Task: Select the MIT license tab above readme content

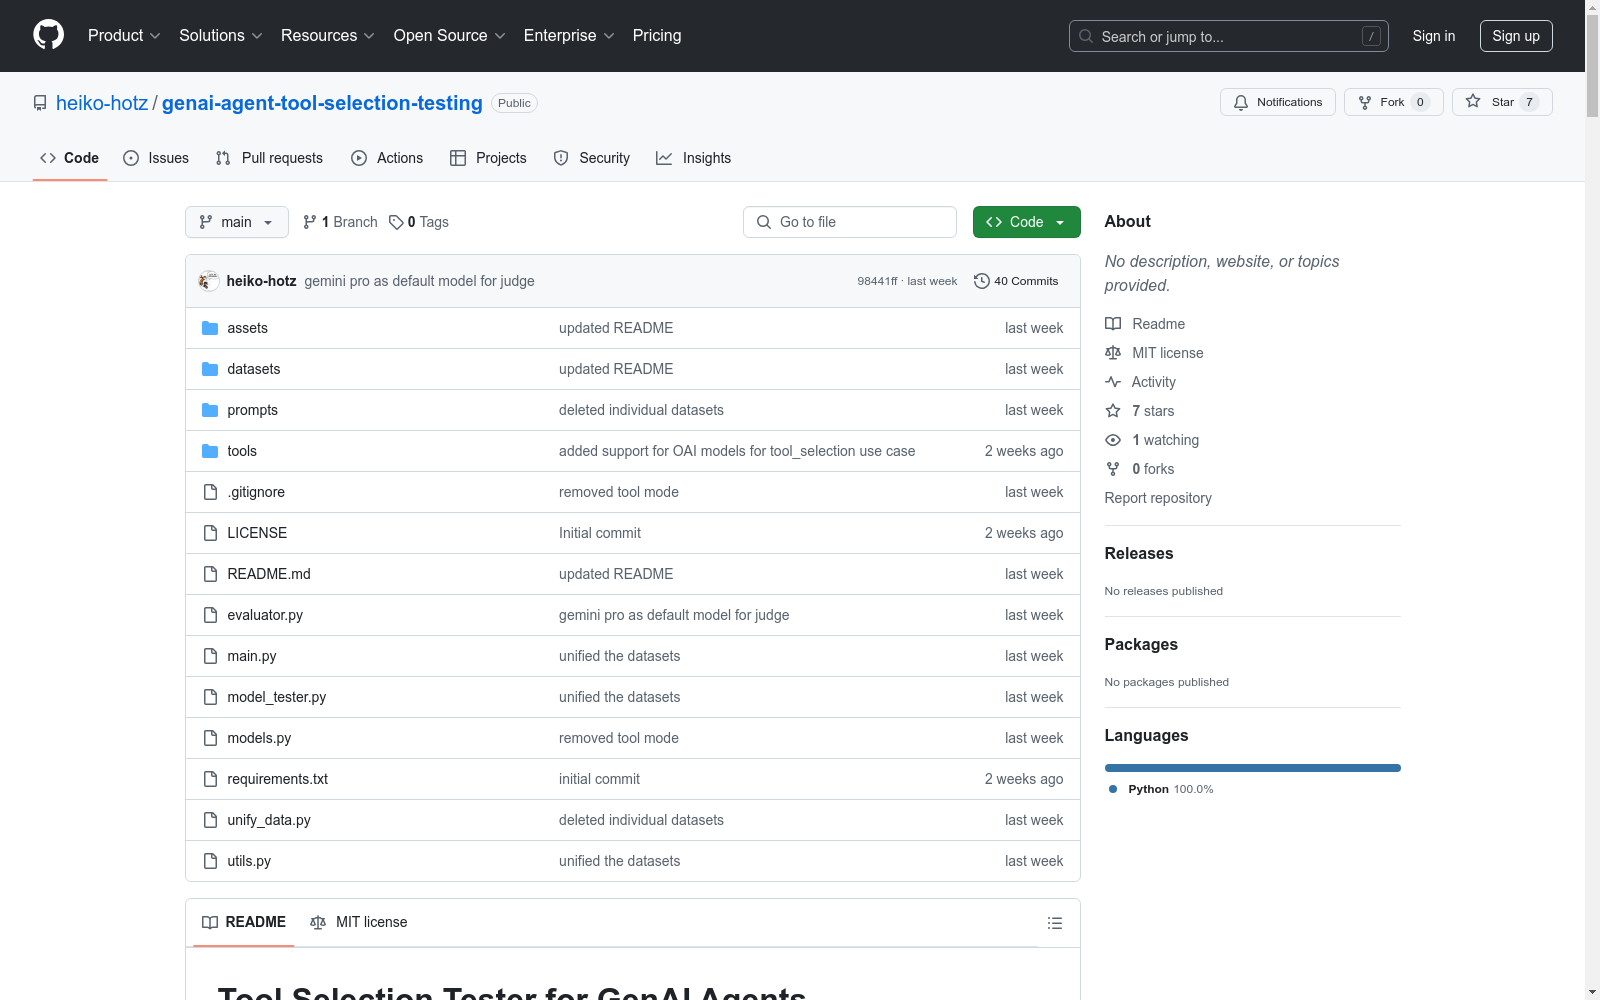Action: pyautogui.click(x=359, y=922)
